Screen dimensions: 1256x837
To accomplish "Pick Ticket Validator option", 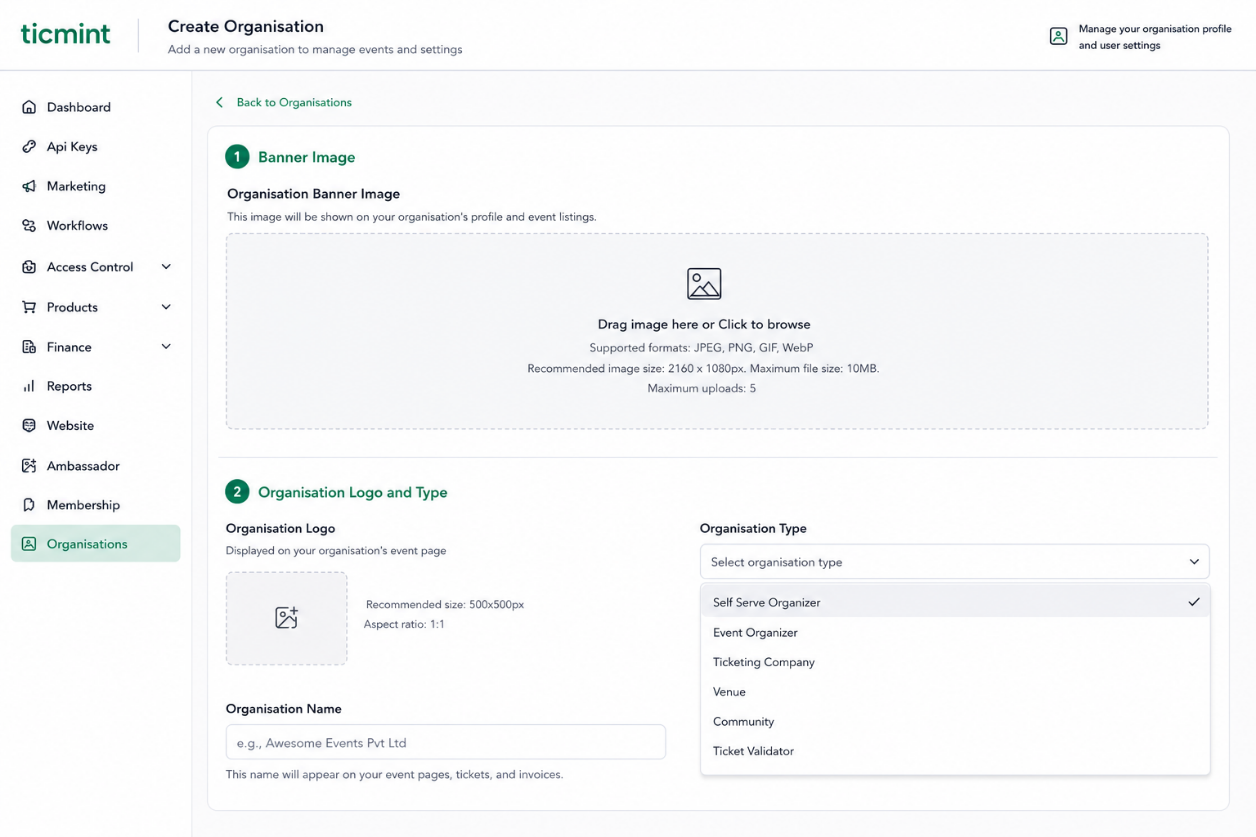I will [955, 751].
